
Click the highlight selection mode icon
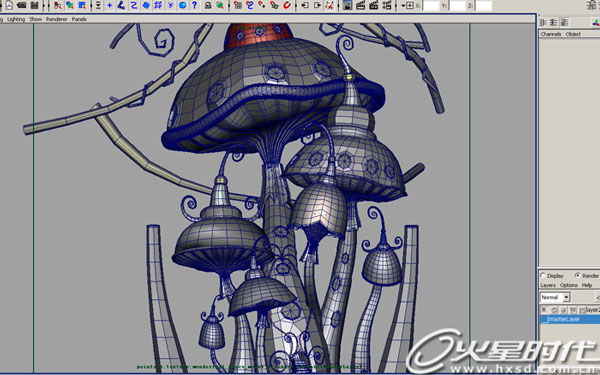[x=220, y=5]
